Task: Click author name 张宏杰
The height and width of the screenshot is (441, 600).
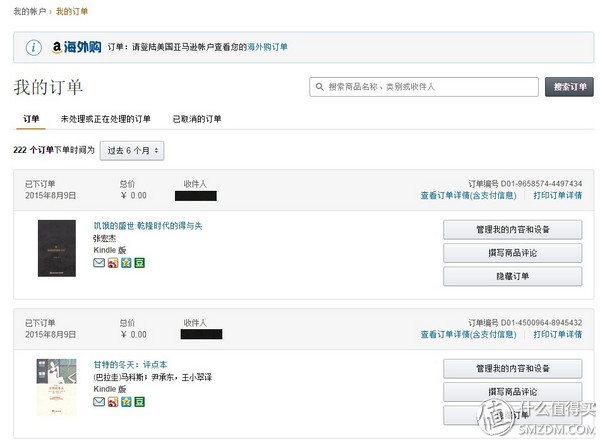Action: 104,238
